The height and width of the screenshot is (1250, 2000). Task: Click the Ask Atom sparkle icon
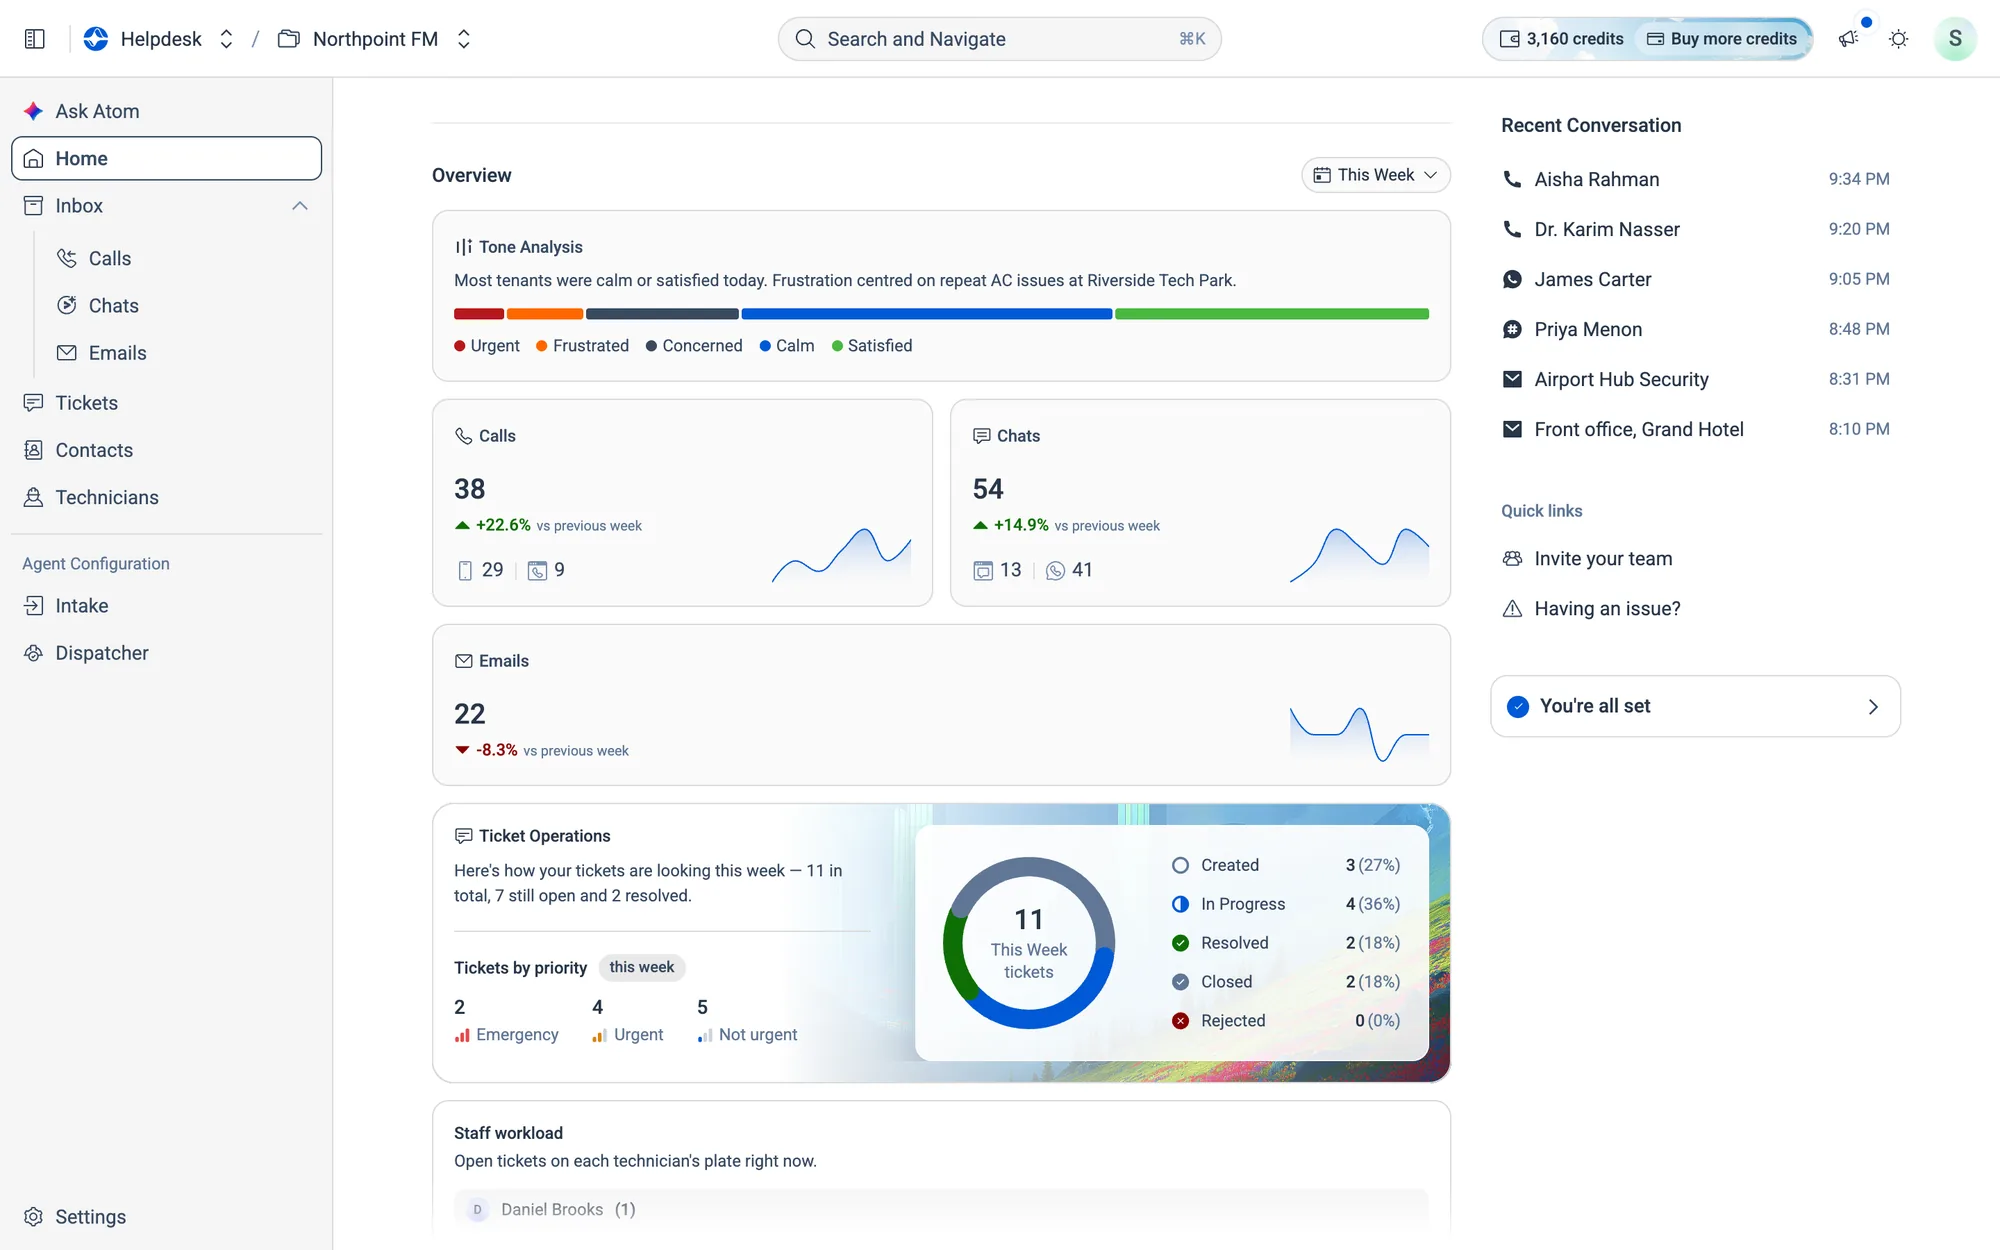[x=33, y=111]
